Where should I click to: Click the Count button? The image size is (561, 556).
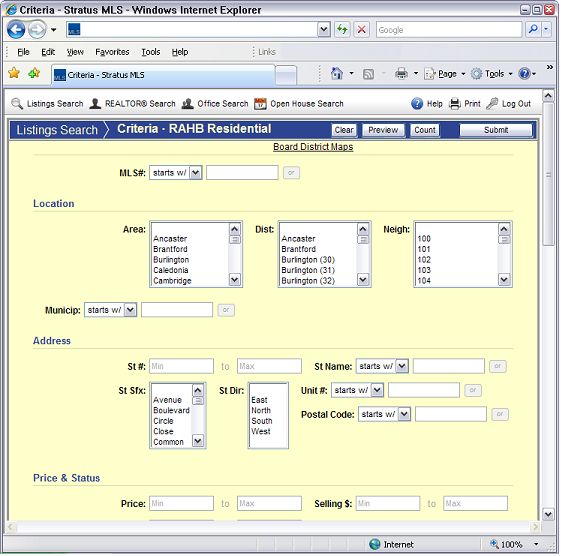[x=425, y=130]
